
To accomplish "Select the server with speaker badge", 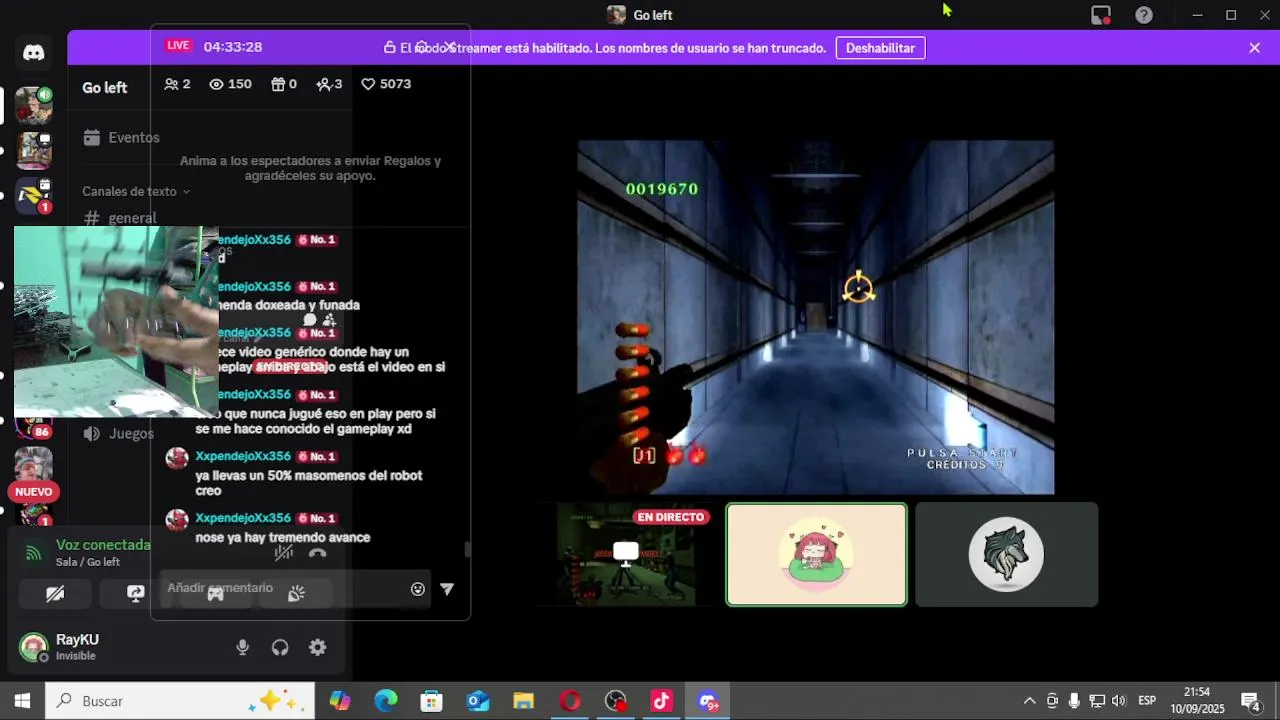I will [x=33, y=105].
